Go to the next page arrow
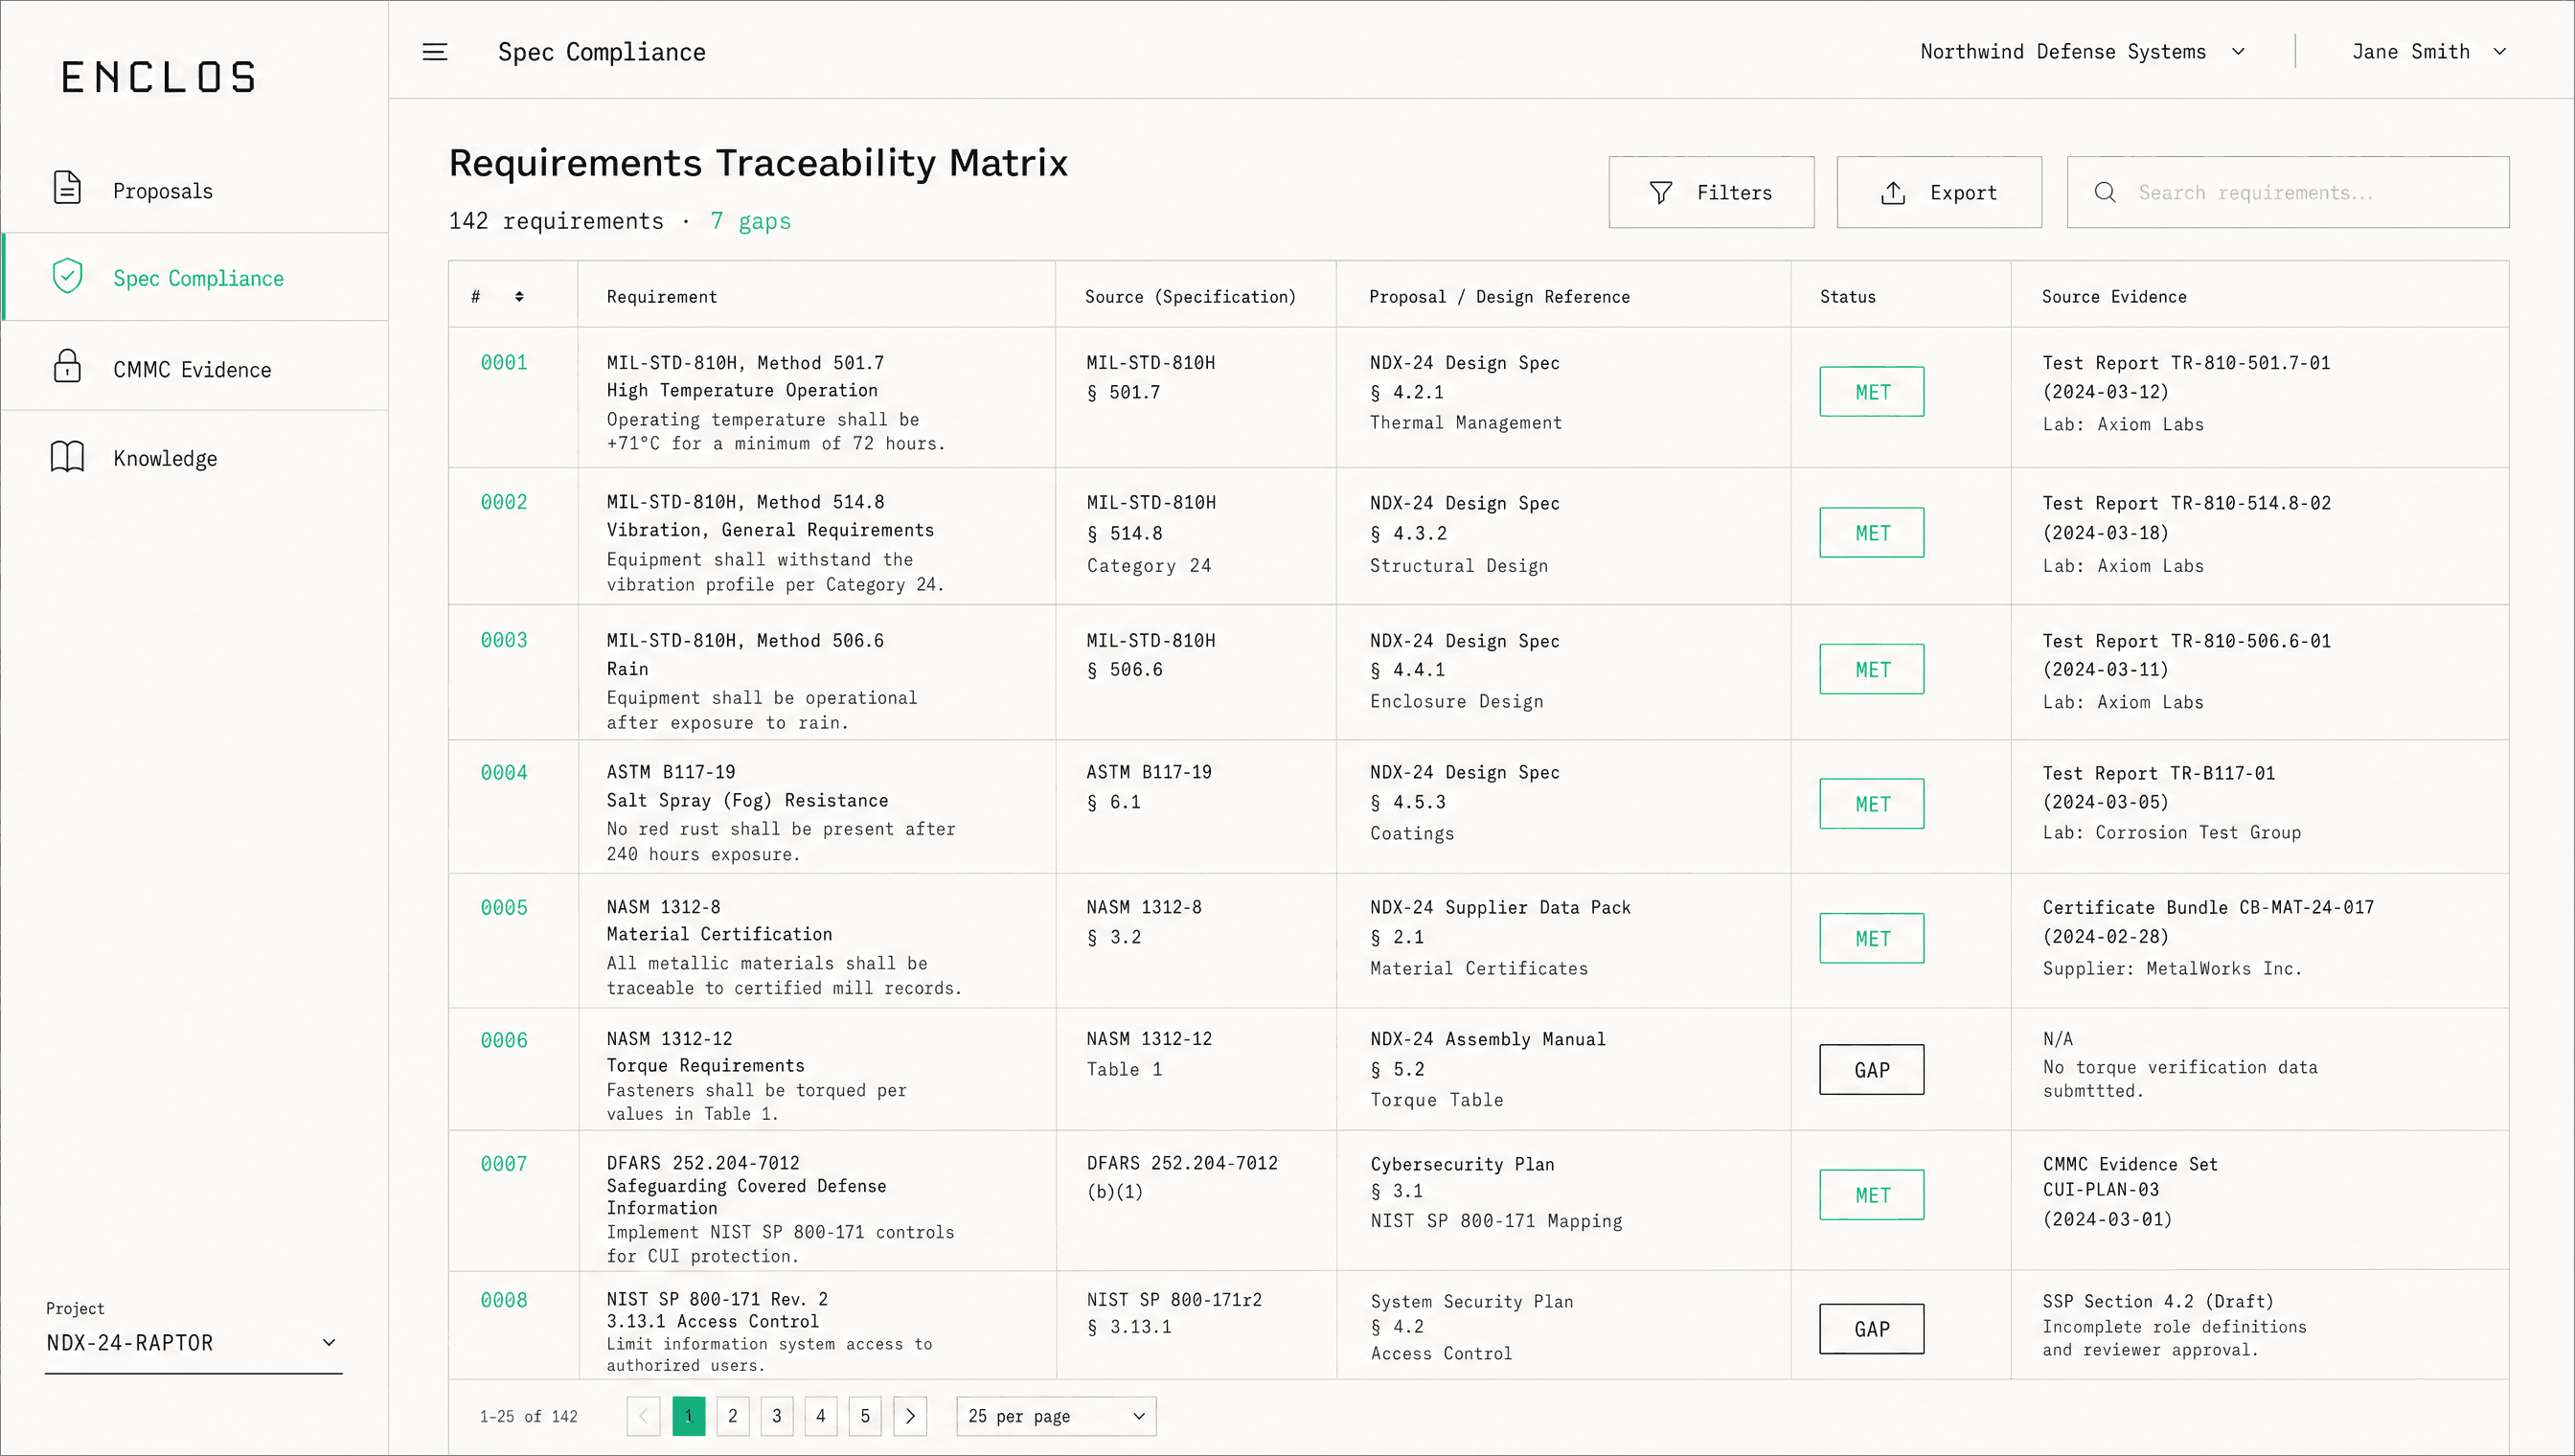2575x1456 pixels. 910,1416
